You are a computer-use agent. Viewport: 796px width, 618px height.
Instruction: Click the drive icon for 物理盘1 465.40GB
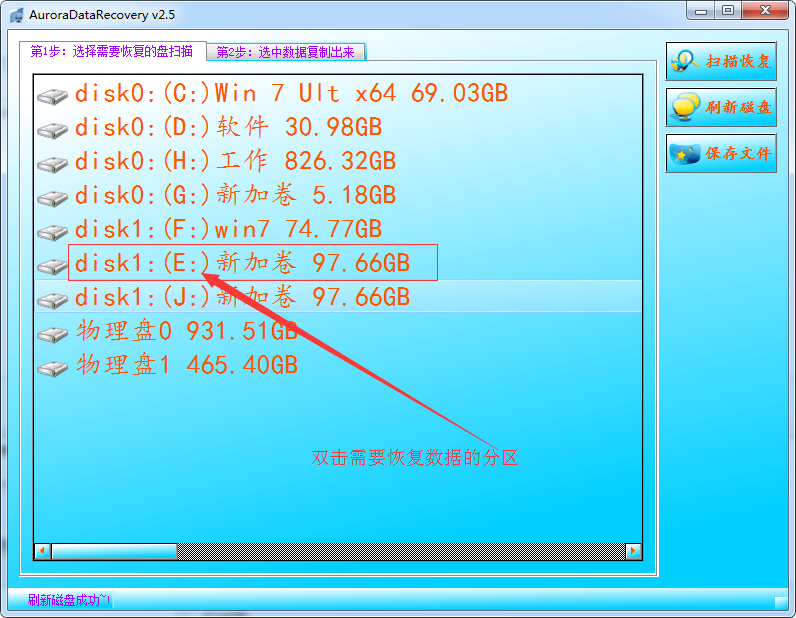coord(52,367)
